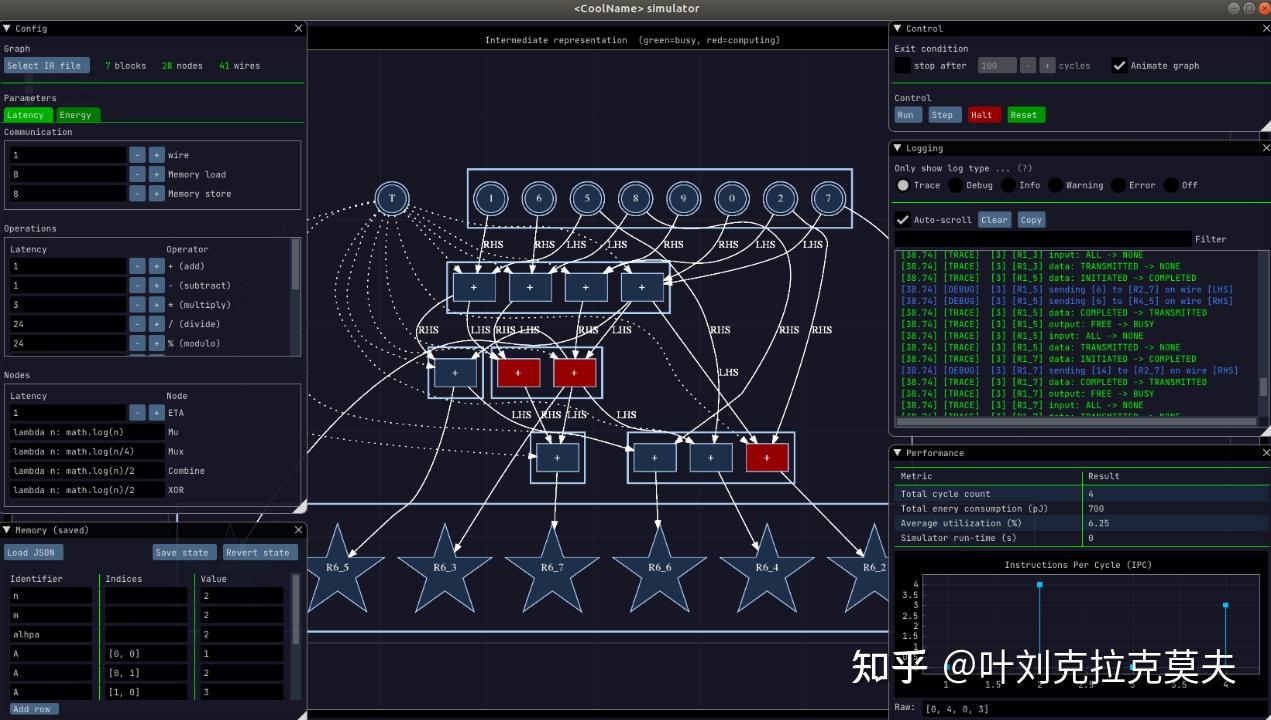1271x720 pixels.
Task: Increment multiply latency with plus icon
Action: [x=157, y=304]
